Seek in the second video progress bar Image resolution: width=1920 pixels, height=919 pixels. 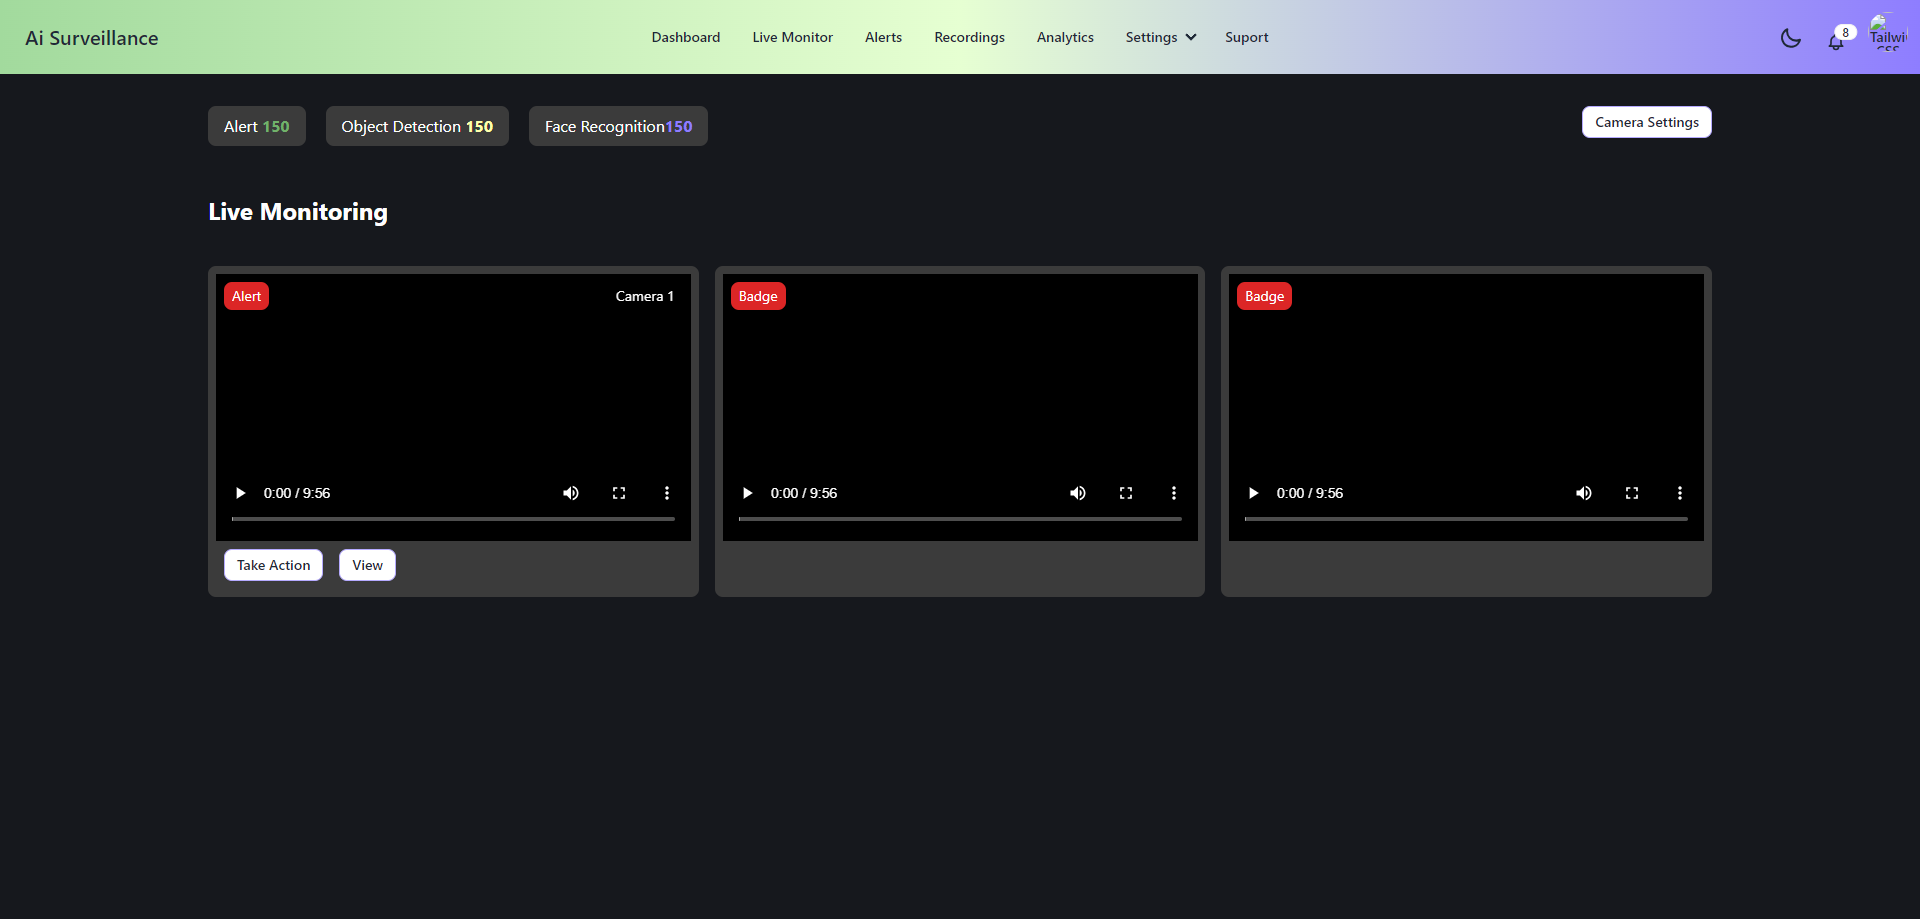click(x=960, y=519)
